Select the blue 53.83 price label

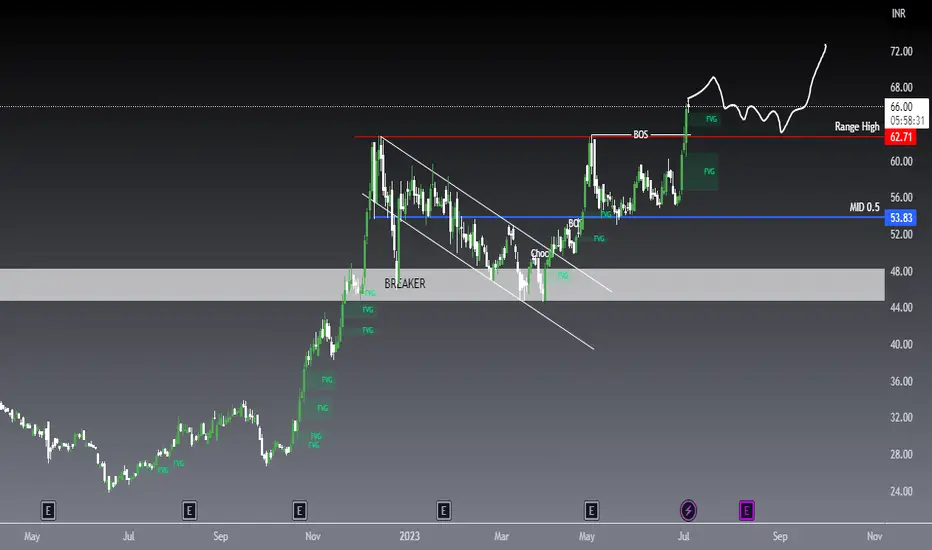point(900,218)
